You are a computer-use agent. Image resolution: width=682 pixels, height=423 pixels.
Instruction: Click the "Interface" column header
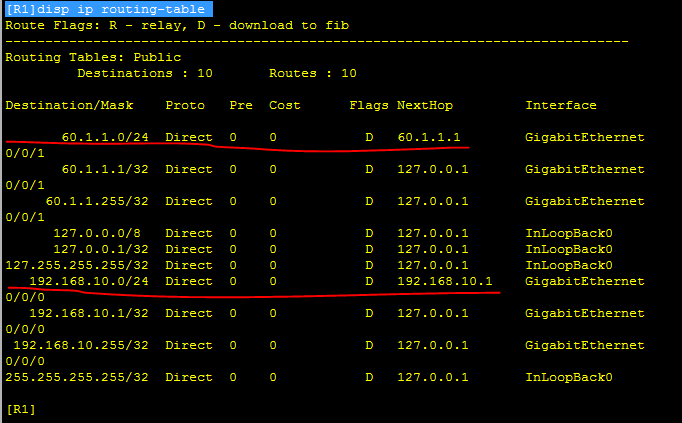(561, 105)
